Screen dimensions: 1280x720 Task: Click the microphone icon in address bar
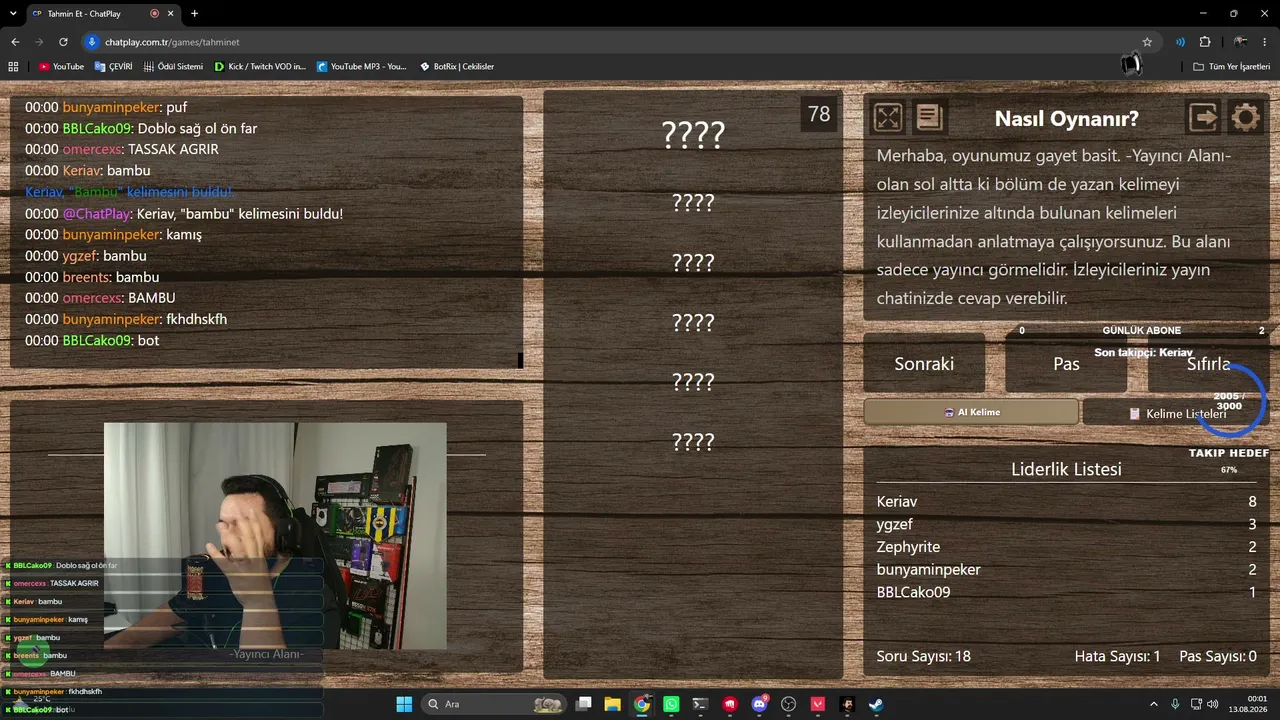point(92,42)
